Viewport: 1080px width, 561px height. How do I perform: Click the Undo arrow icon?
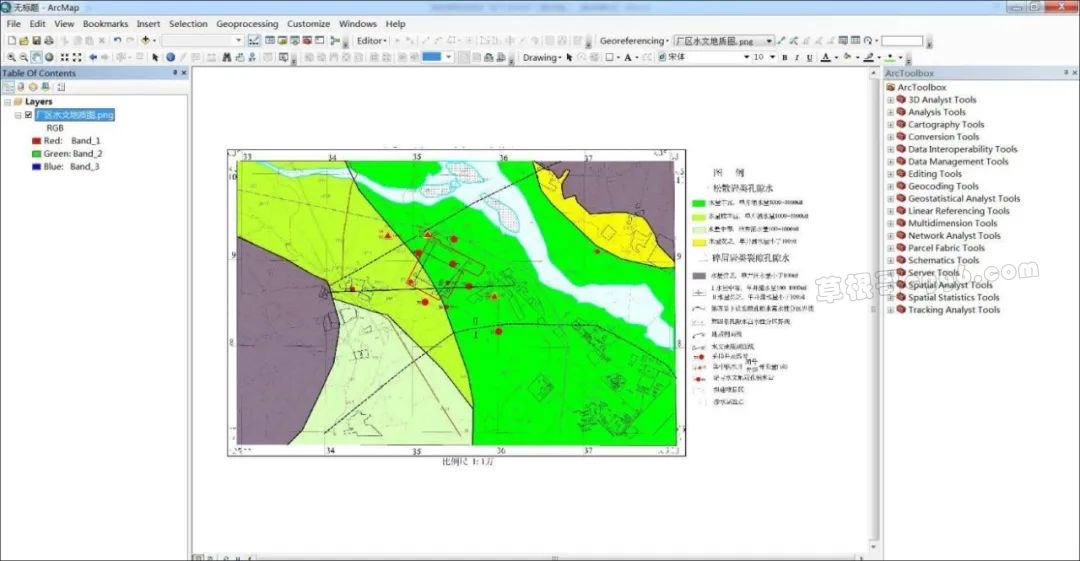[117, 41]
